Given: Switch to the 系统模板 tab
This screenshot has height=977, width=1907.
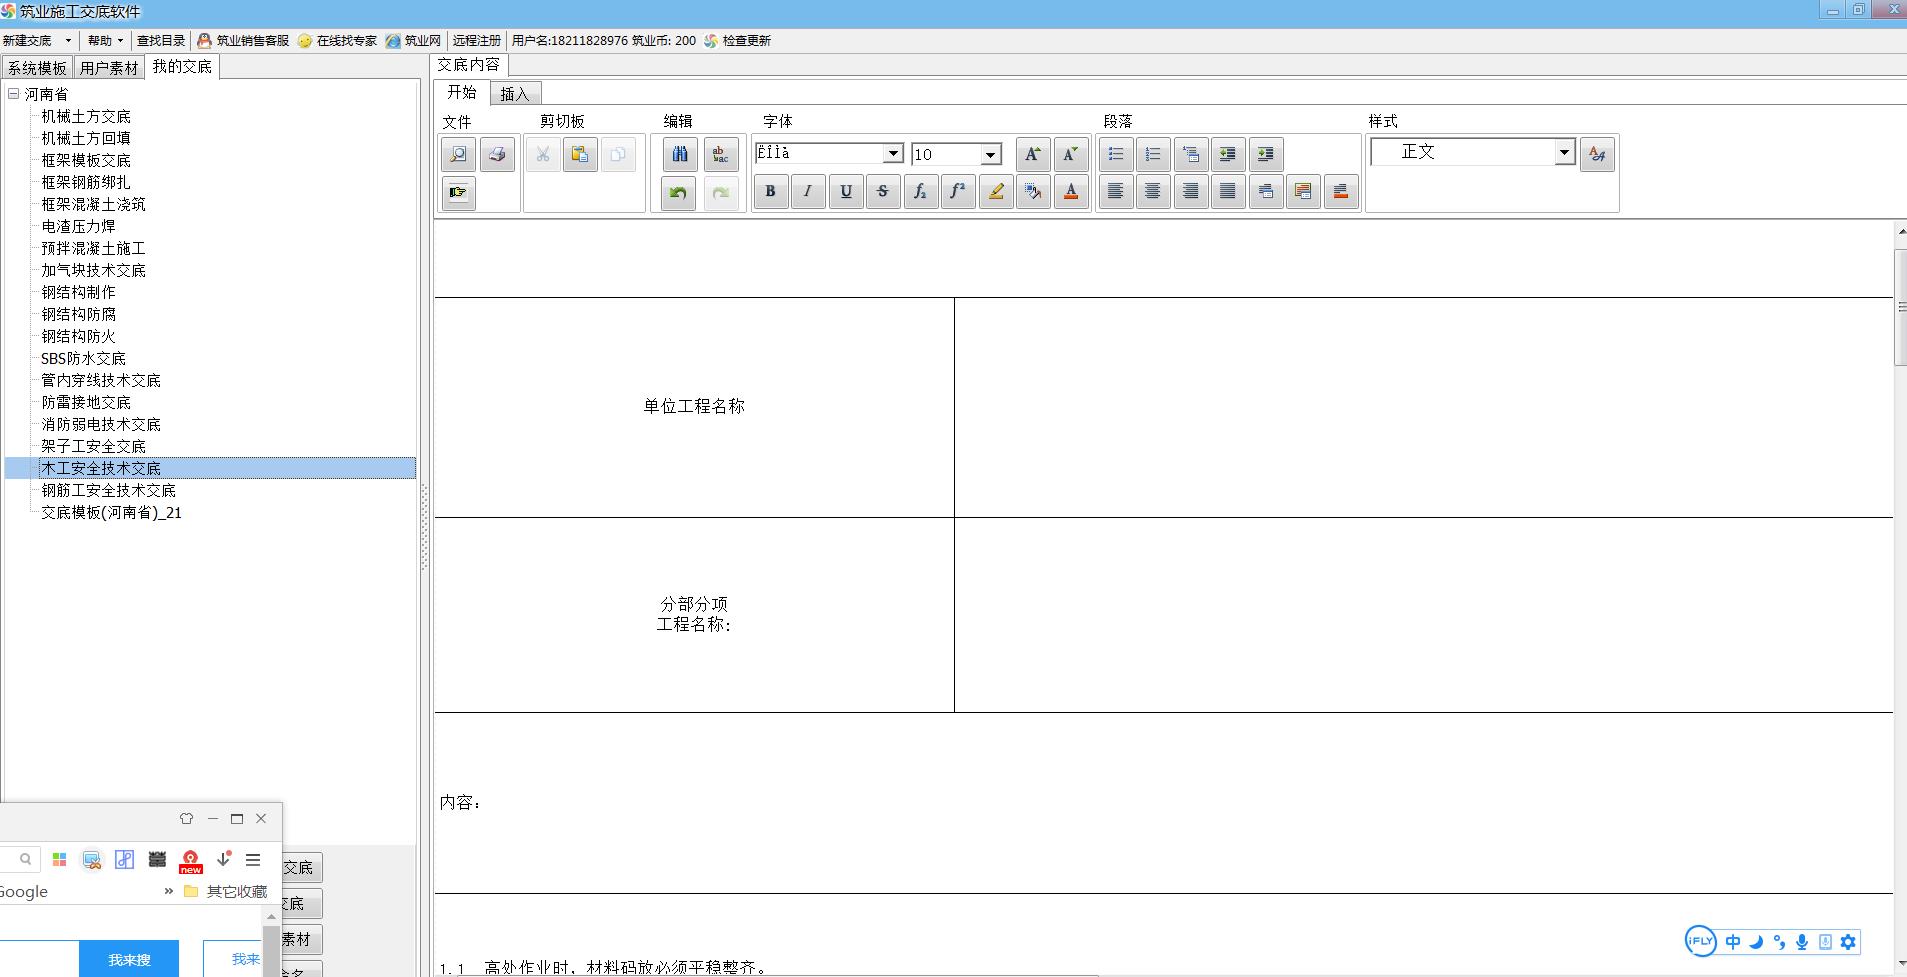Looking at the screenshot, I should point(37,68).
